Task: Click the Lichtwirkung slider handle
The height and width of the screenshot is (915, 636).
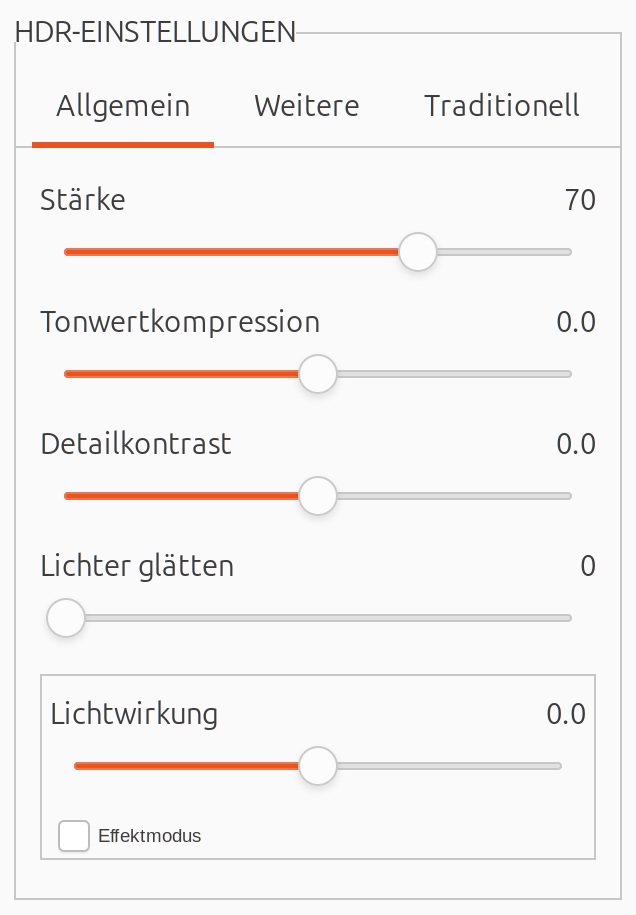Action: (318, 766)
